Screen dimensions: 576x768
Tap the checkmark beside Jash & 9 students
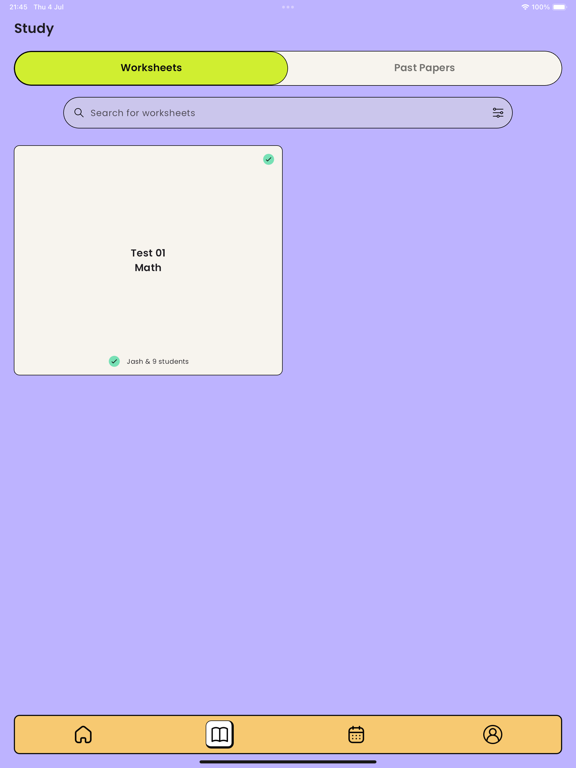[x=114, y=361]
